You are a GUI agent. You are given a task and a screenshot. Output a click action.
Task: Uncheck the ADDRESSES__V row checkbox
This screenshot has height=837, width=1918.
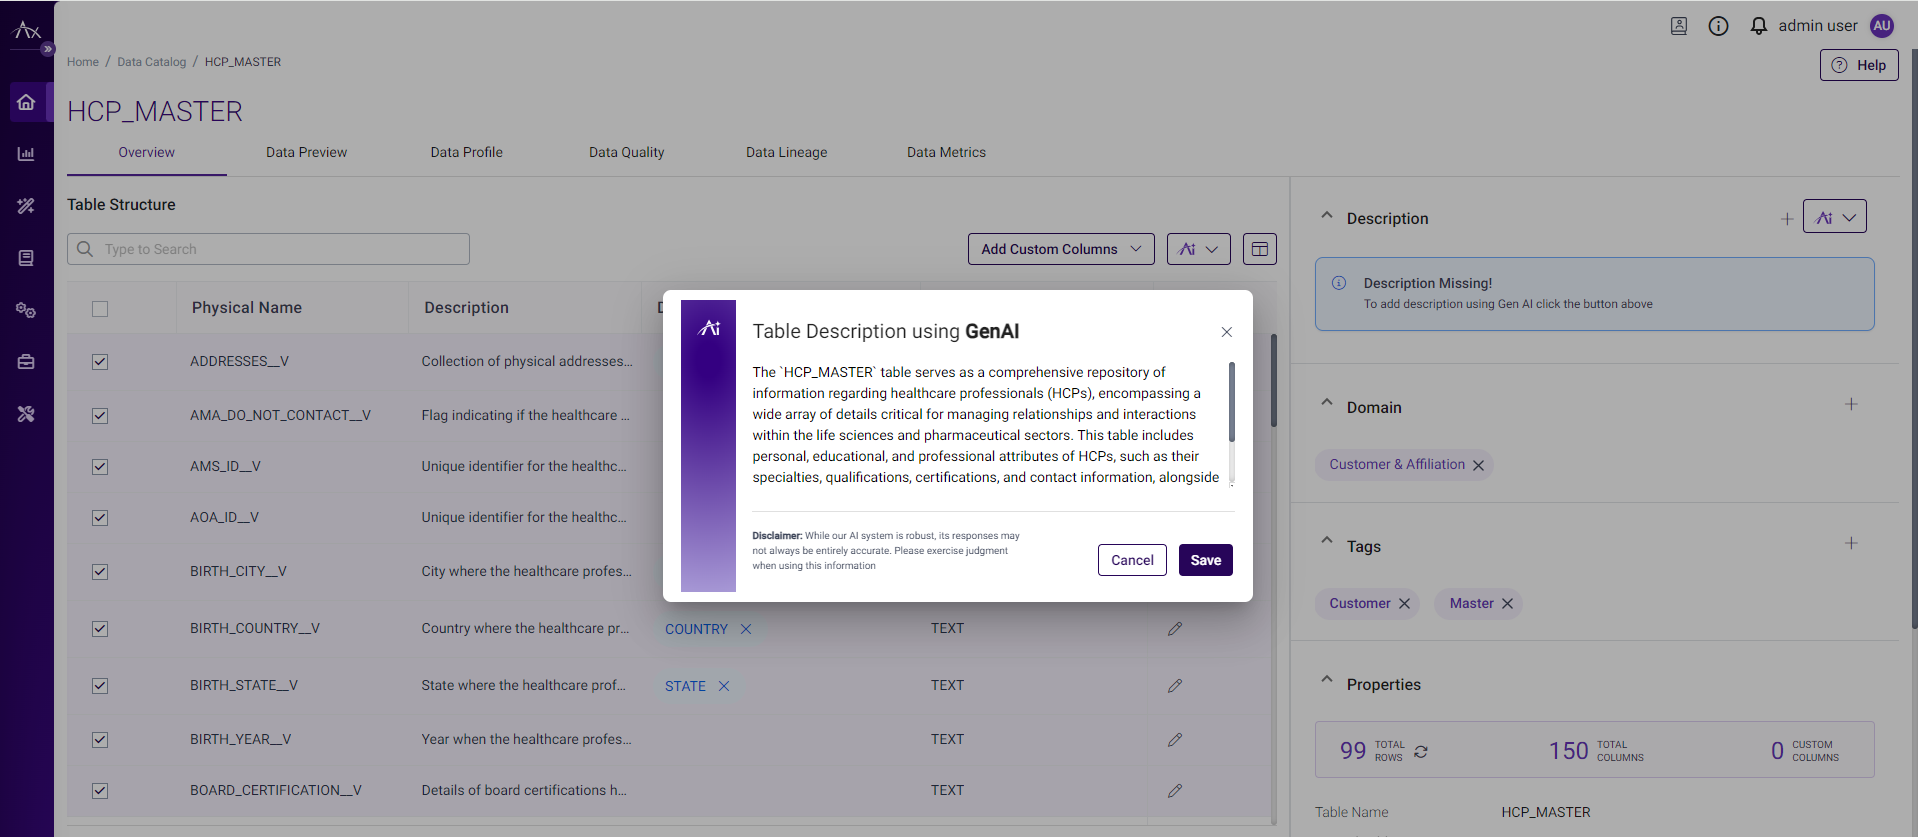[x=100, y=362]
